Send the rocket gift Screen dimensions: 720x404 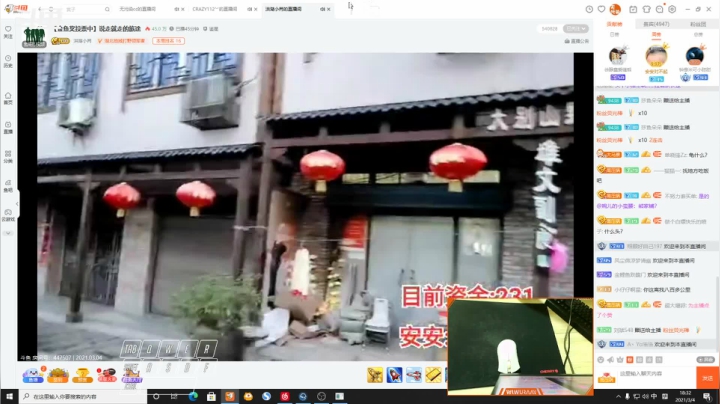[x=394, y=375]
